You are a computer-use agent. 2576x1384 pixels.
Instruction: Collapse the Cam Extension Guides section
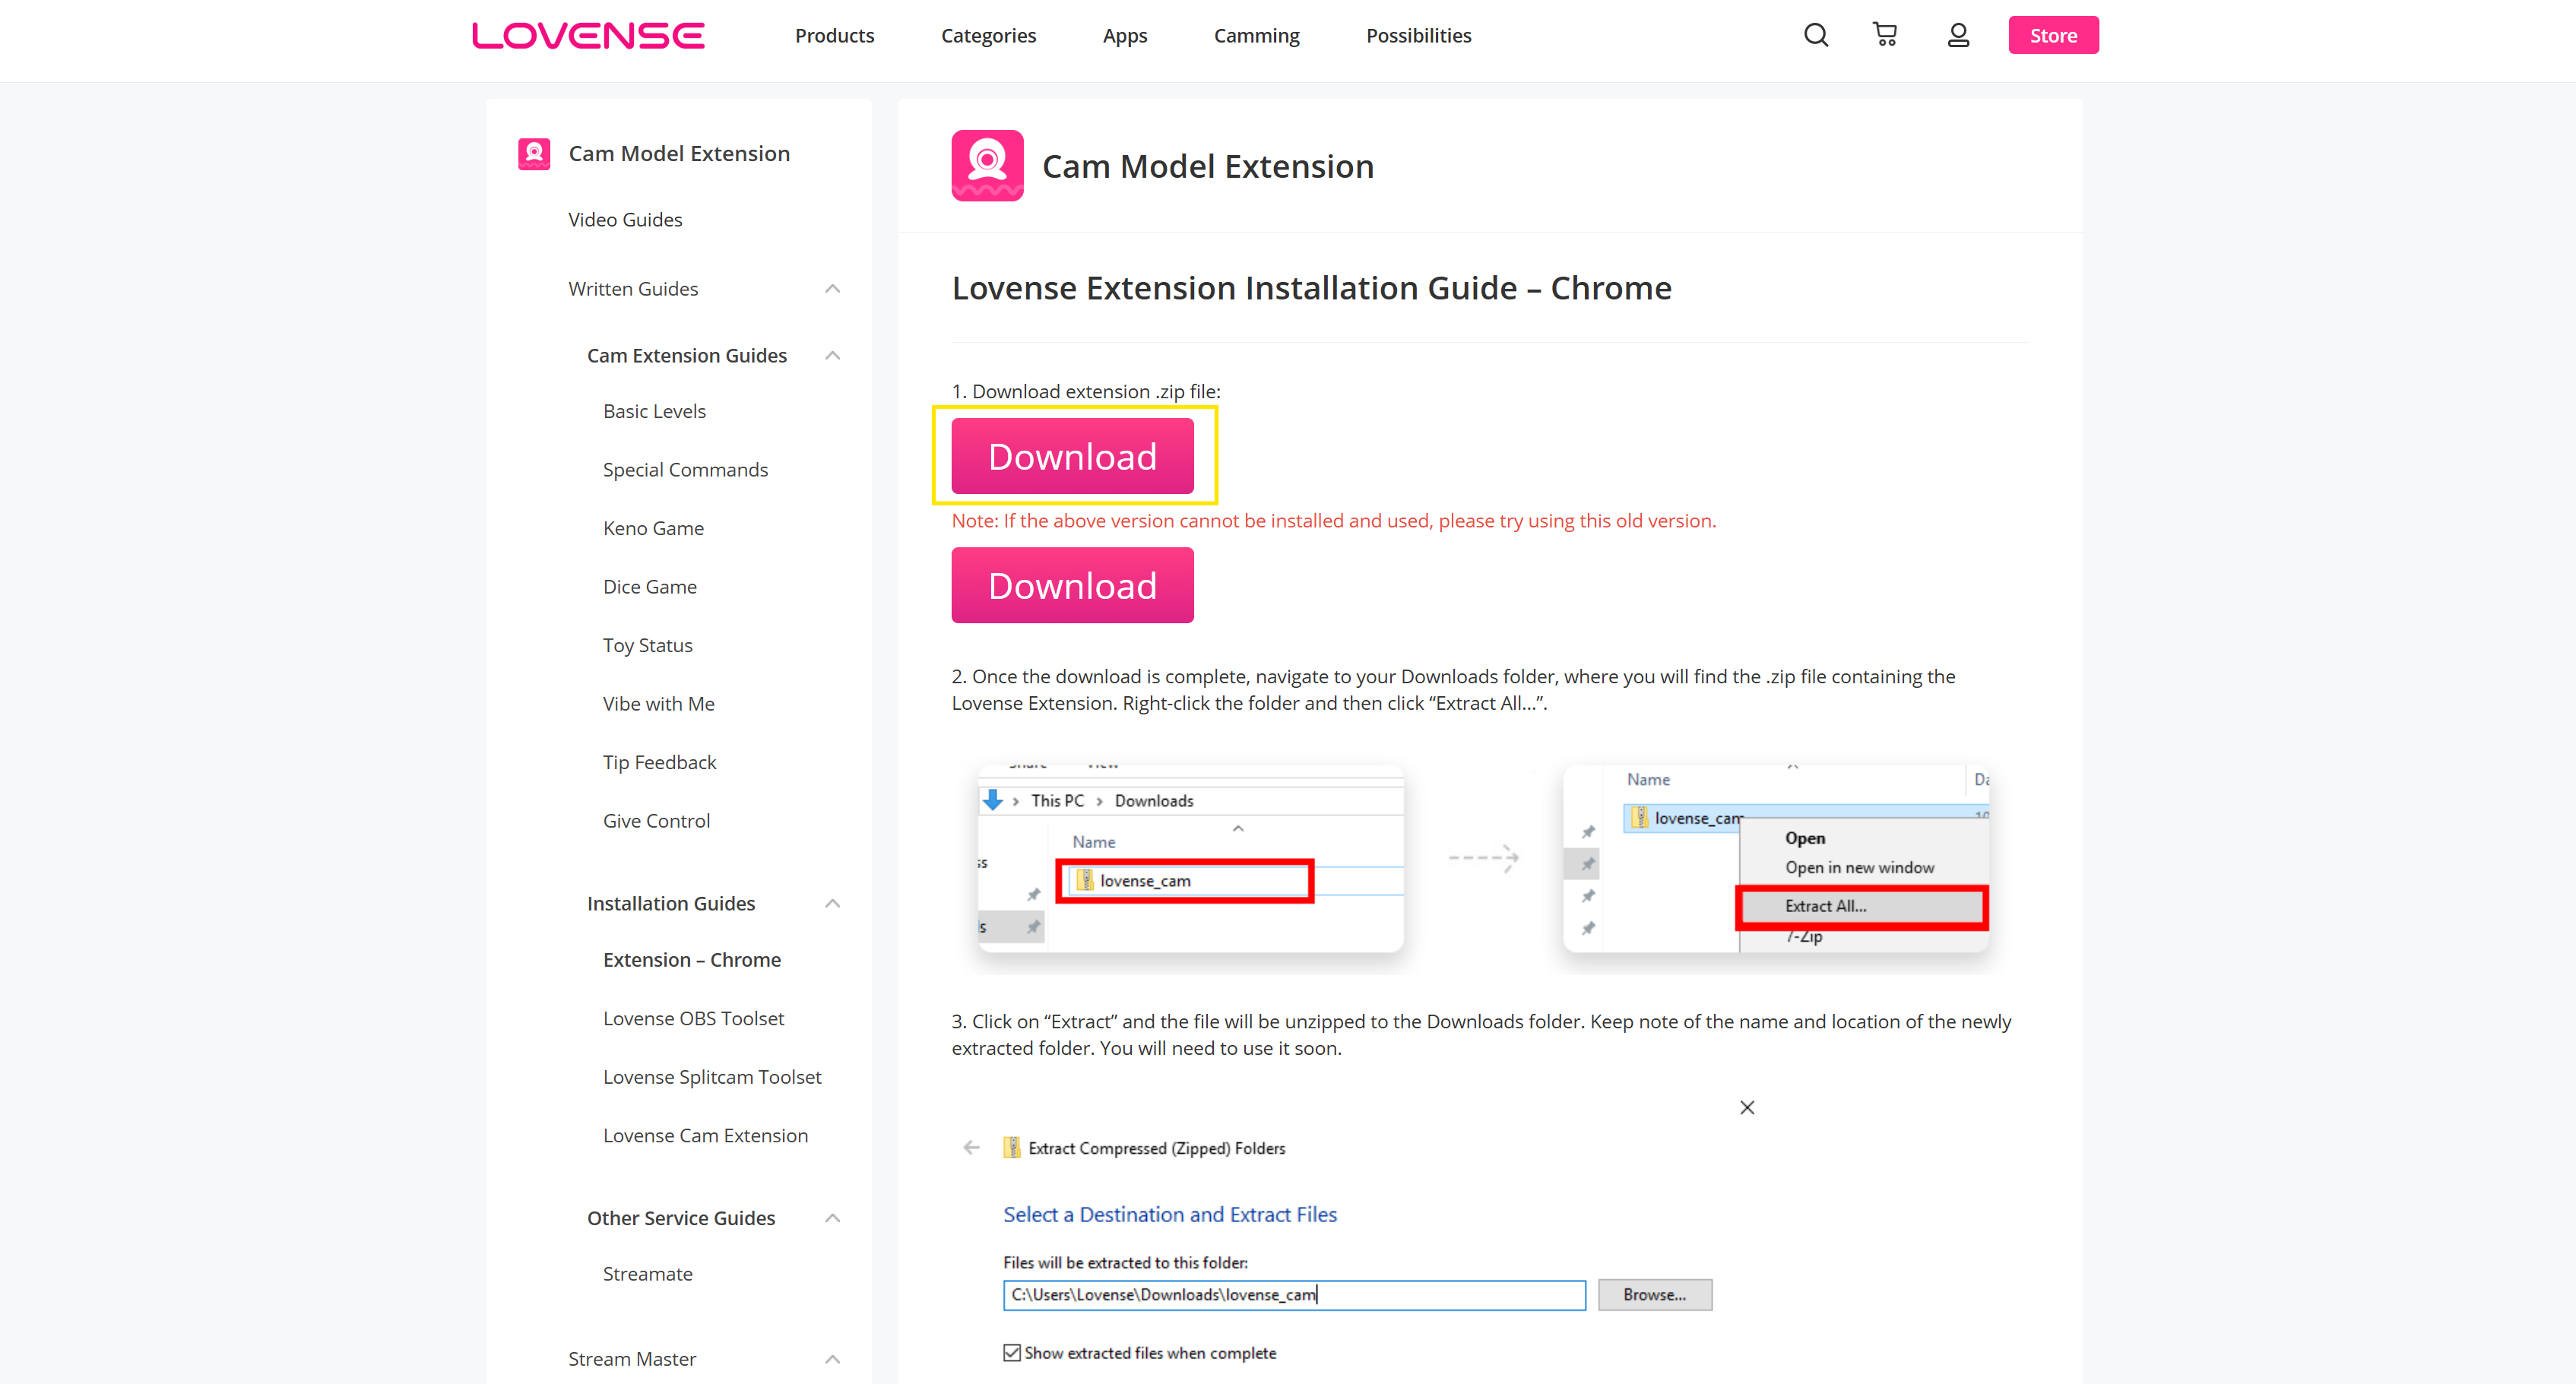pos(832,356)
